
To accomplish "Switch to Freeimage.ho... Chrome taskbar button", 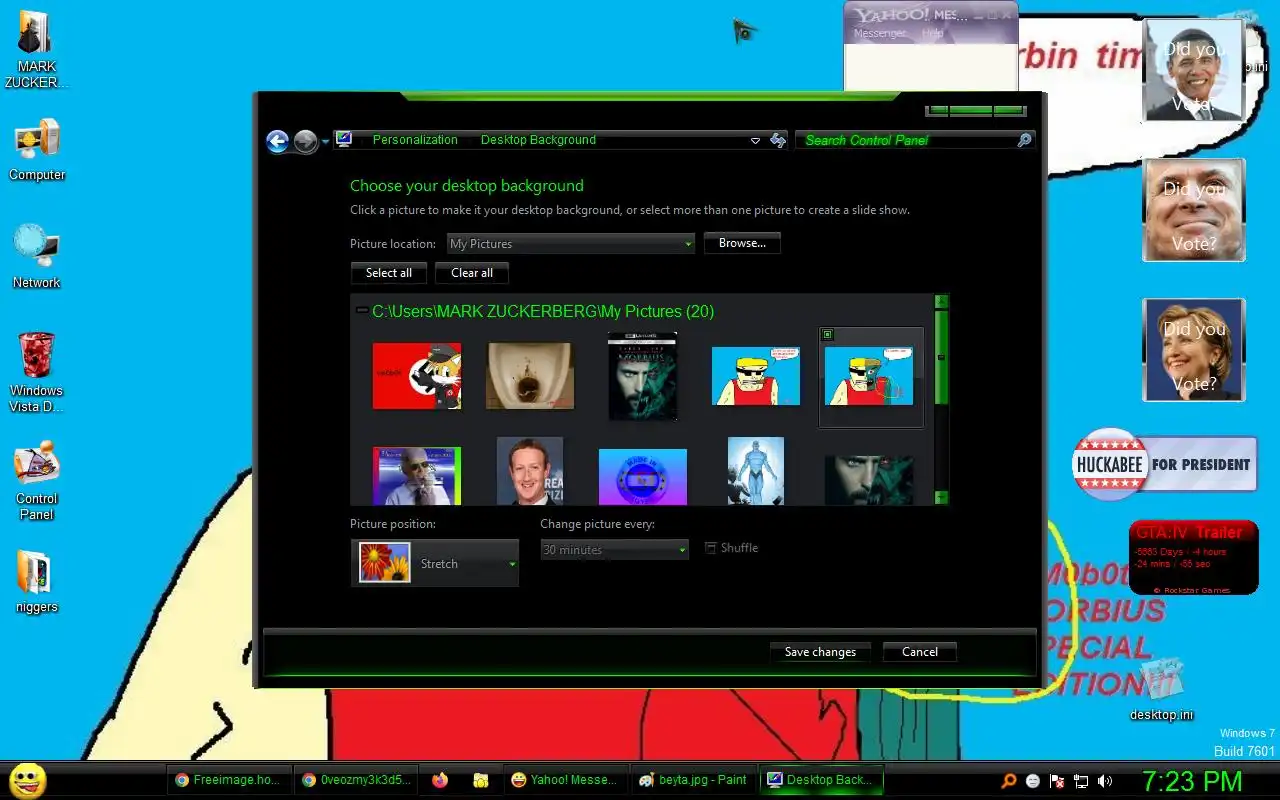I will [228, 780].
